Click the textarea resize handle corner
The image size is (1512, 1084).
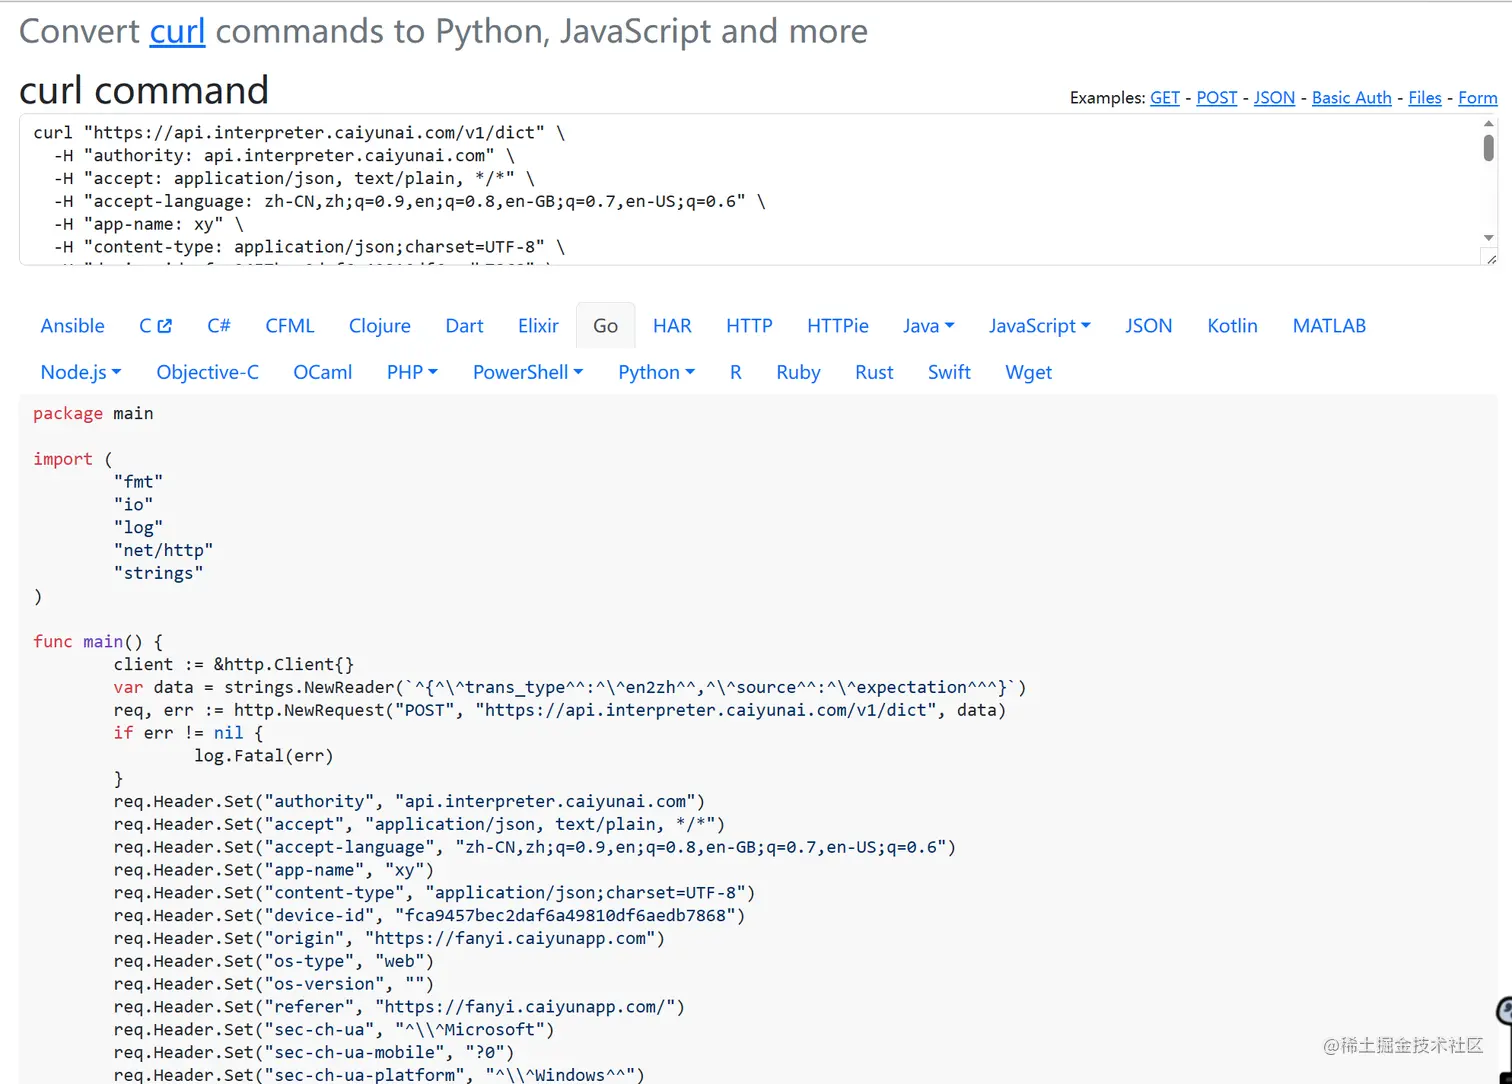[1491, 259]
